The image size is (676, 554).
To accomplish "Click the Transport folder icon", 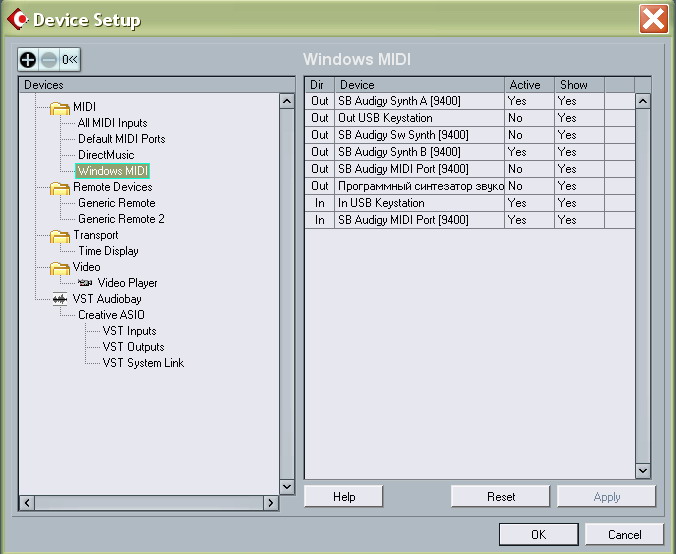I will (60, 236).
